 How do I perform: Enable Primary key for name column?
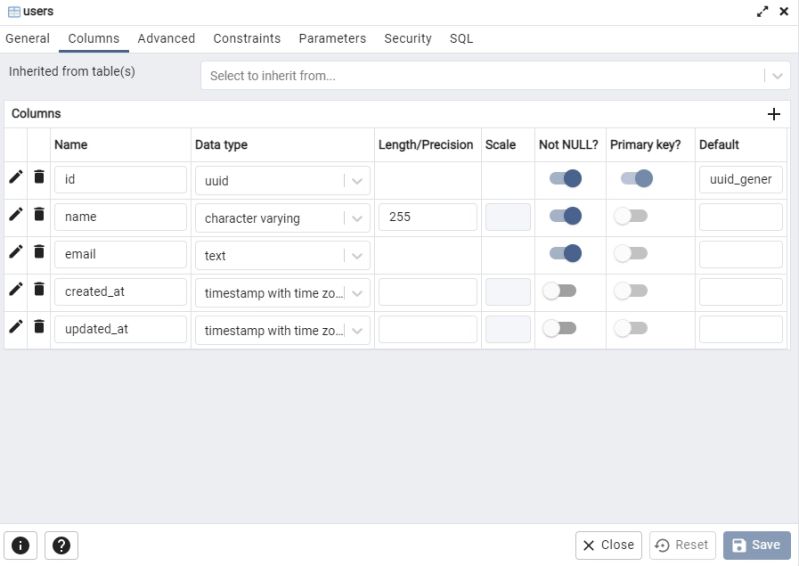(x=631, y=216)
